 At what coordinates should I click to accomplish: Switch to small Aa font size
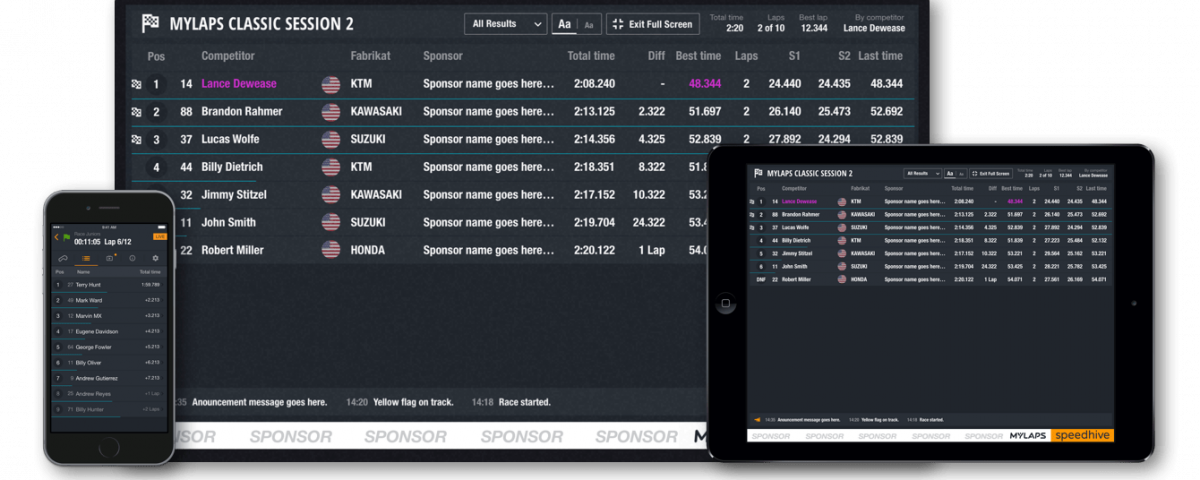tap(589, 24)
